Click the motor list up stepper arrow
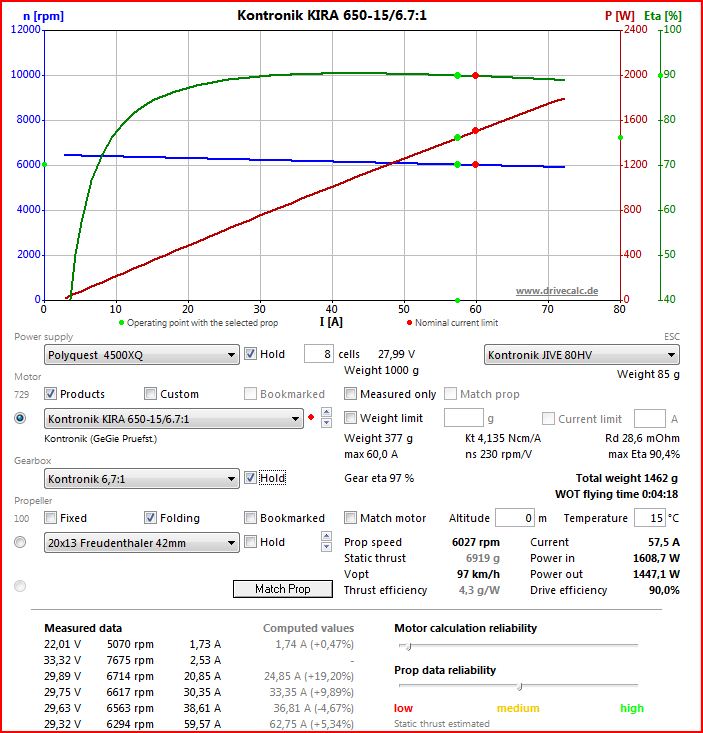Image resolution: width=703 pixels, height=733 pixels. [325, 414]
